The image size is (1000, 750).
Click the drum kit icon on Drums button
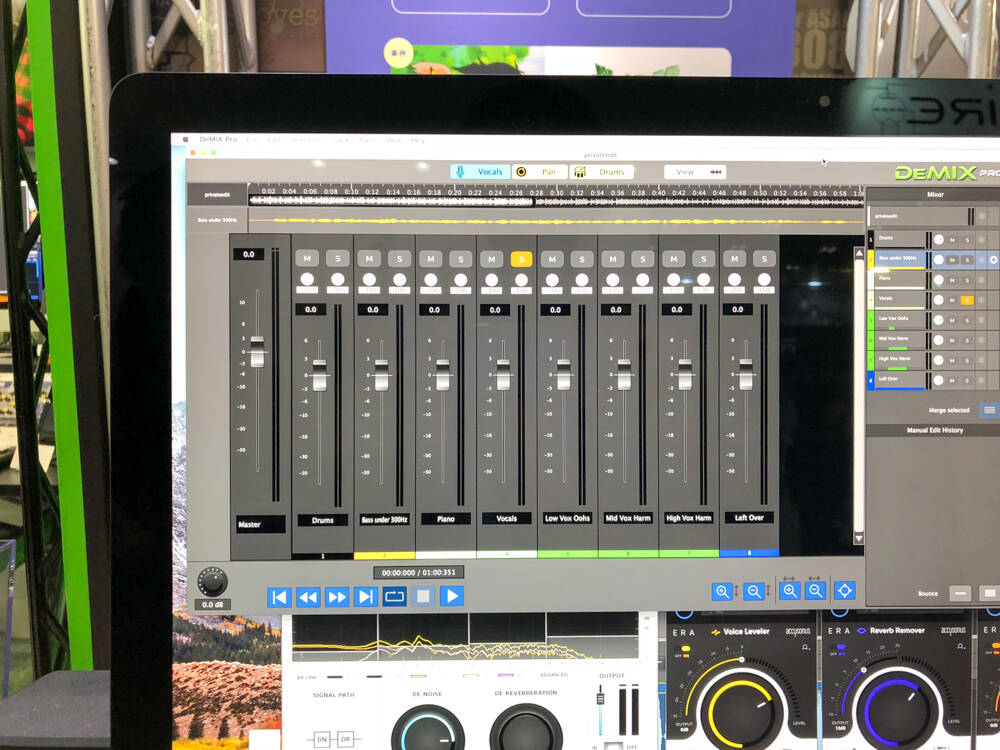pos(580,172)
